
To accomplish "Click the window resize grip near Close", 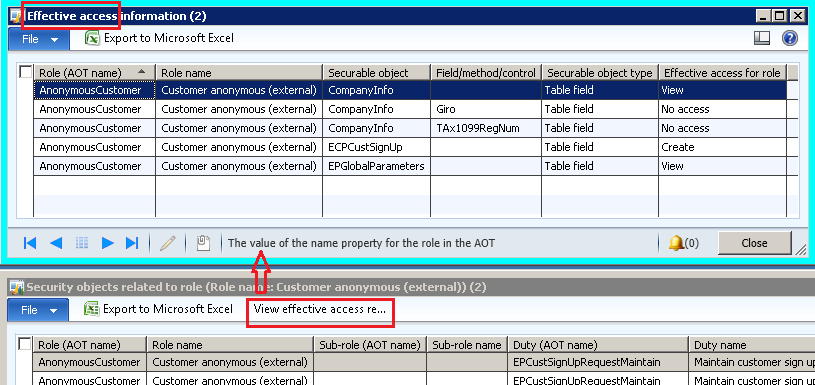I will tap(800, 249).
